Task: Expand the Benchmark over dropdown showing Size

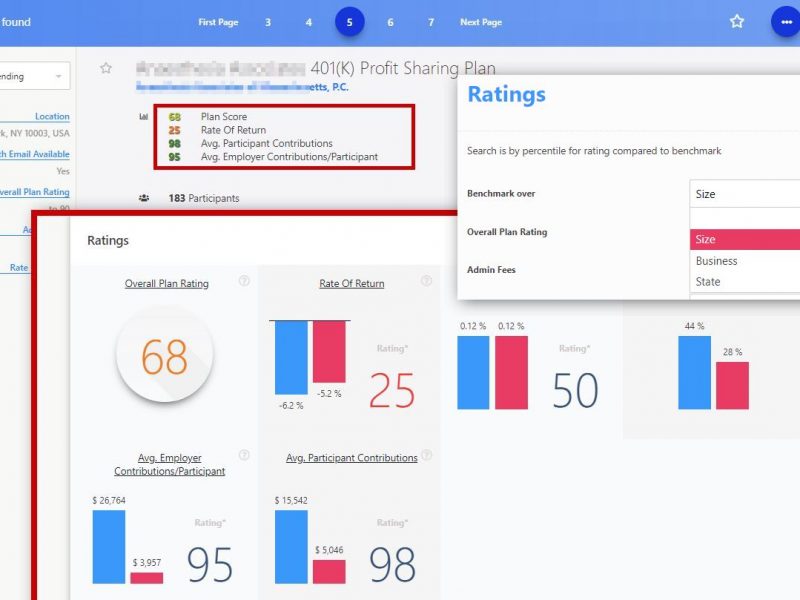Action: point(744,194)
